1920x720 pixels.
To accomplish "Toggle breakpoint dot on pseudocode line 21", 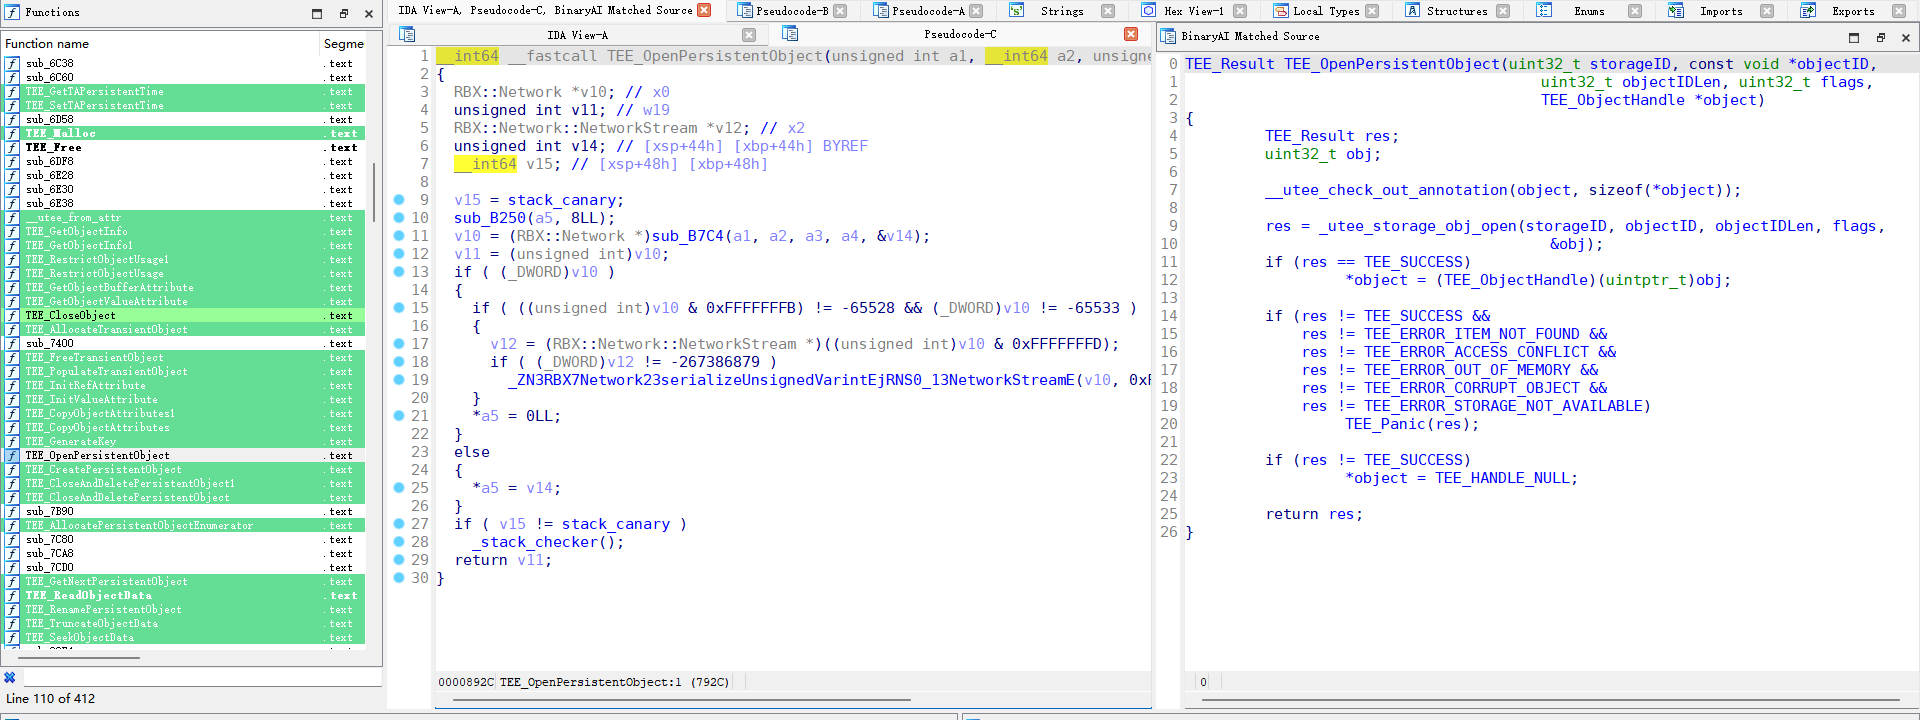I will coord(399,416).
